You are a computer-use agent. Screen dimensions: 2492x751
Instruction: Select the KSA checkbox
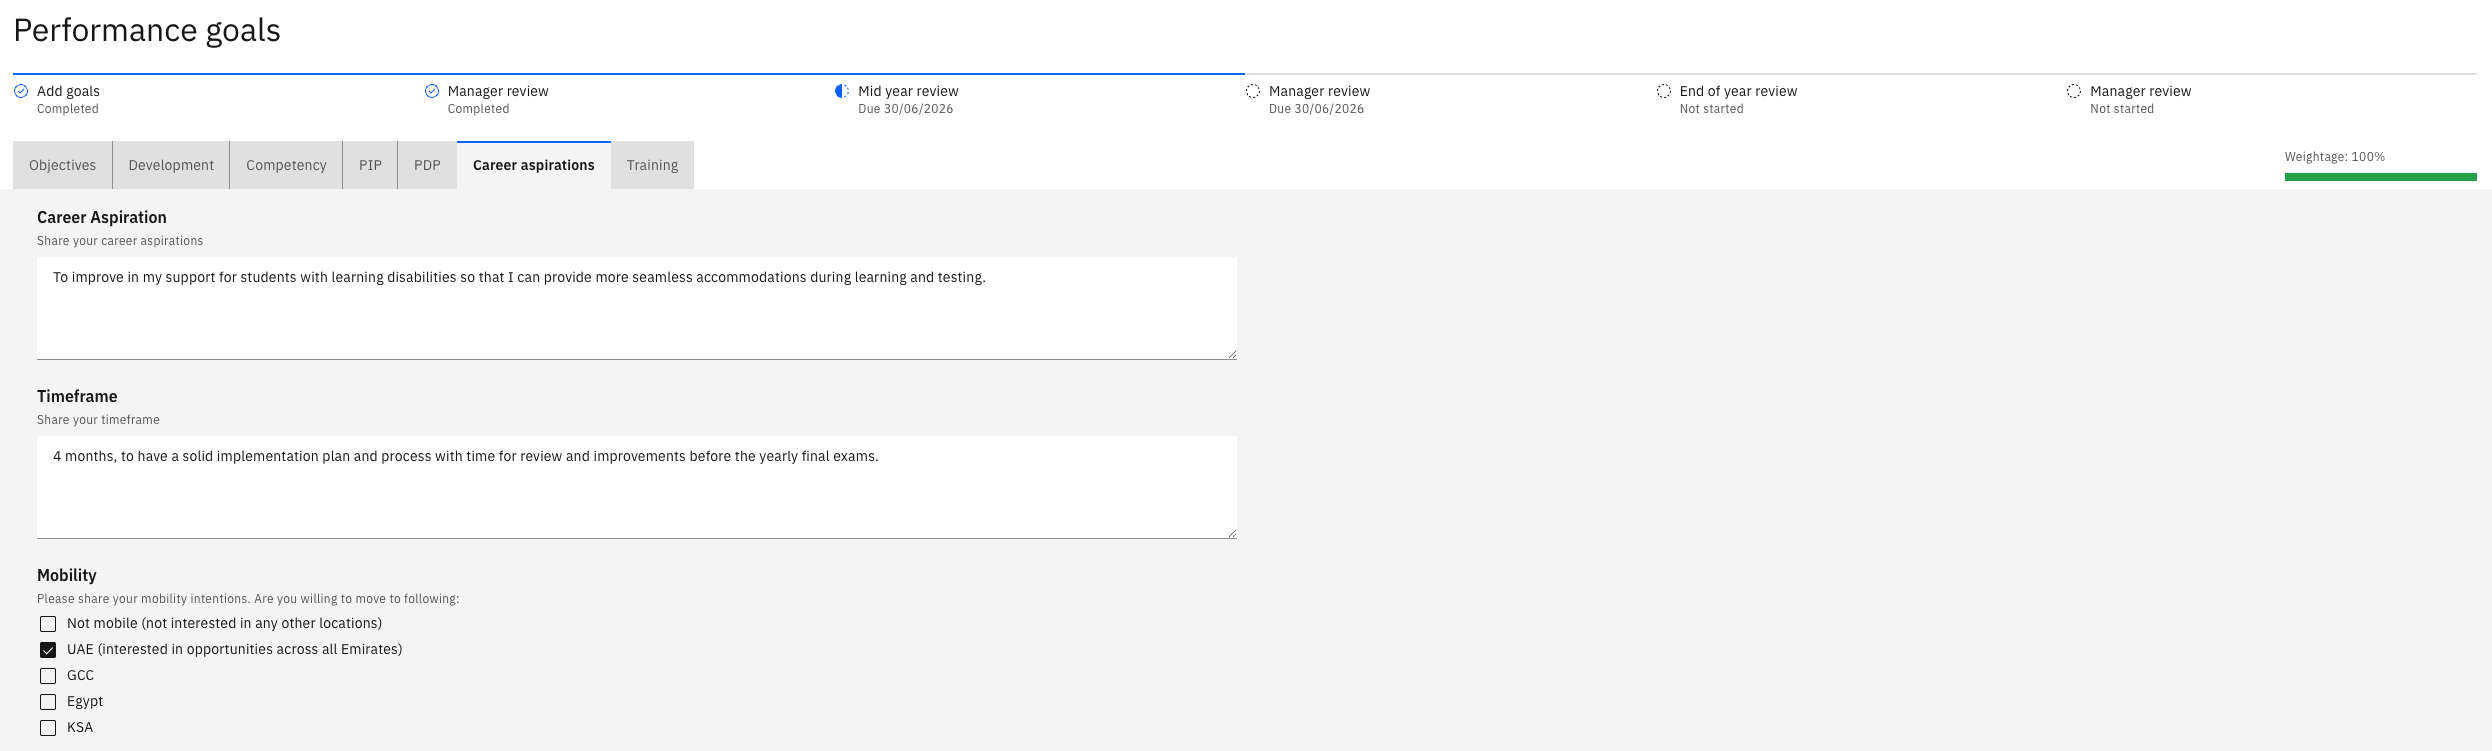pyautogui.click(x=48, y=728)
